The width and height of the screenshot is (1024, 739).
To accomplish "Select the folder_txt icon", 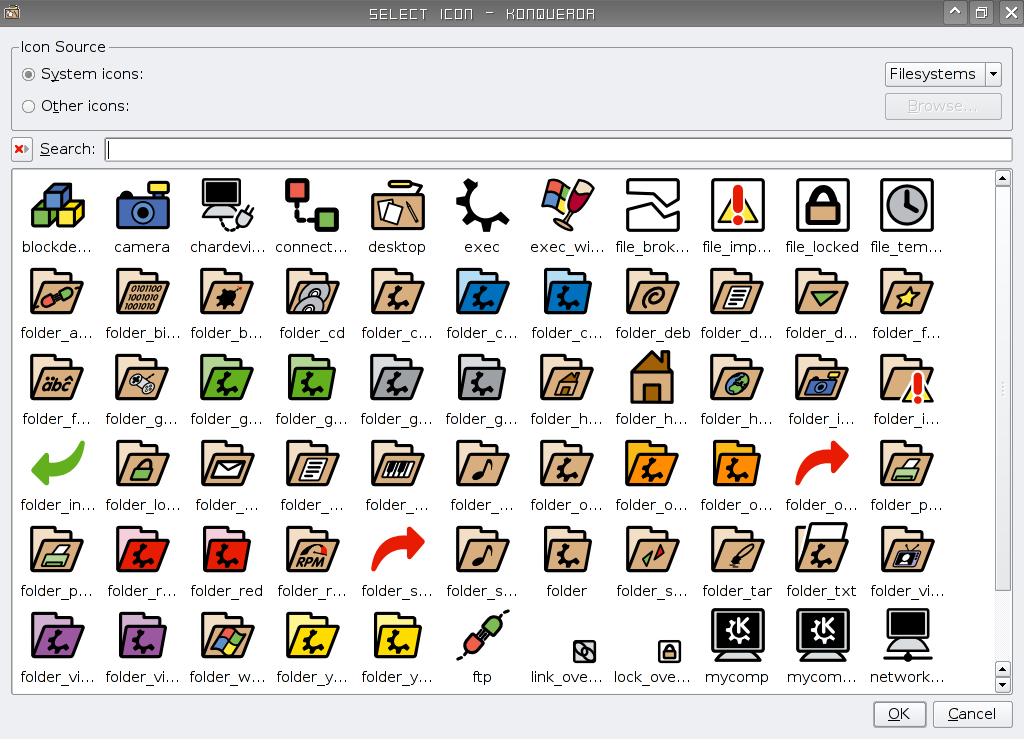I will pyautogui.click(x=822, y=548).
